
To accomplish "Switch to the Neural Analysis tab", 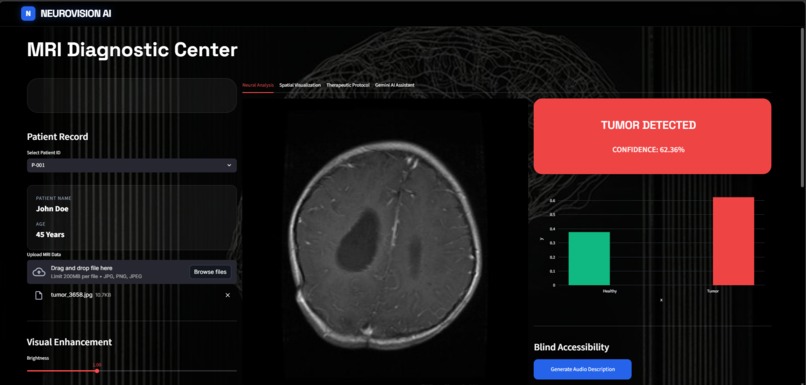I will 258,85.
